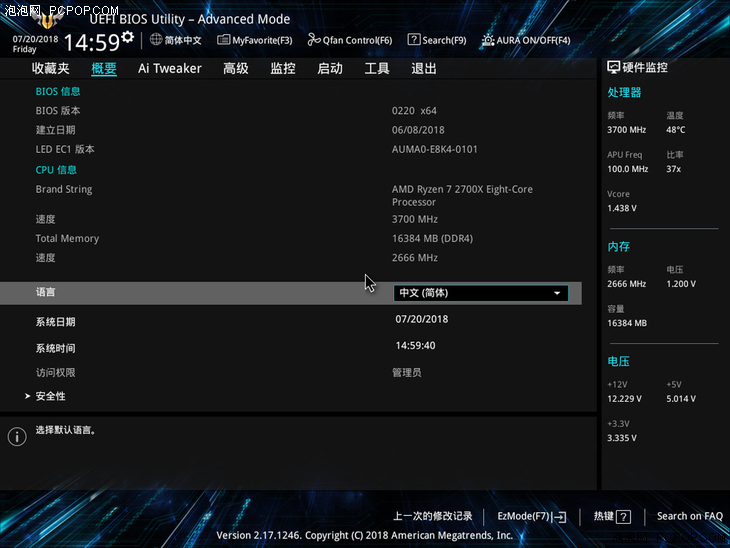The width and height of the screenshot is (730, 548).
Task: Click the system date value 07/20/2018
Action: click(422, 319)
